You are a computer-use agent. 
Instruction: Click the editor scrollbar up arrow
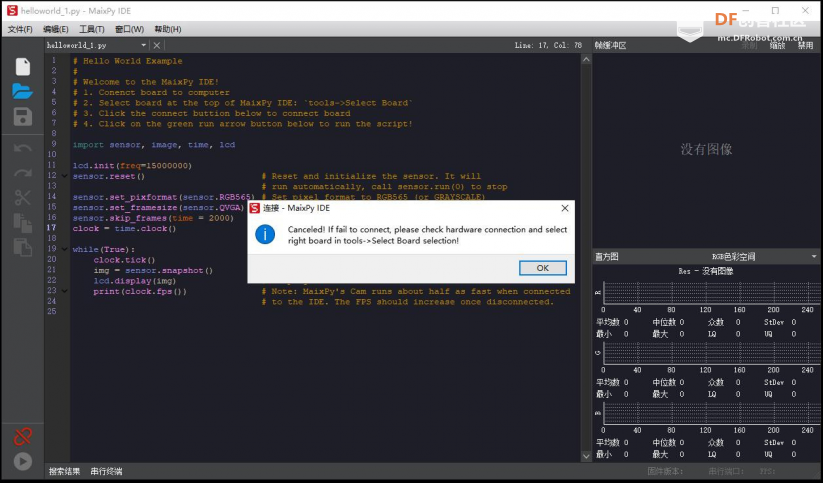pos(586,60)
